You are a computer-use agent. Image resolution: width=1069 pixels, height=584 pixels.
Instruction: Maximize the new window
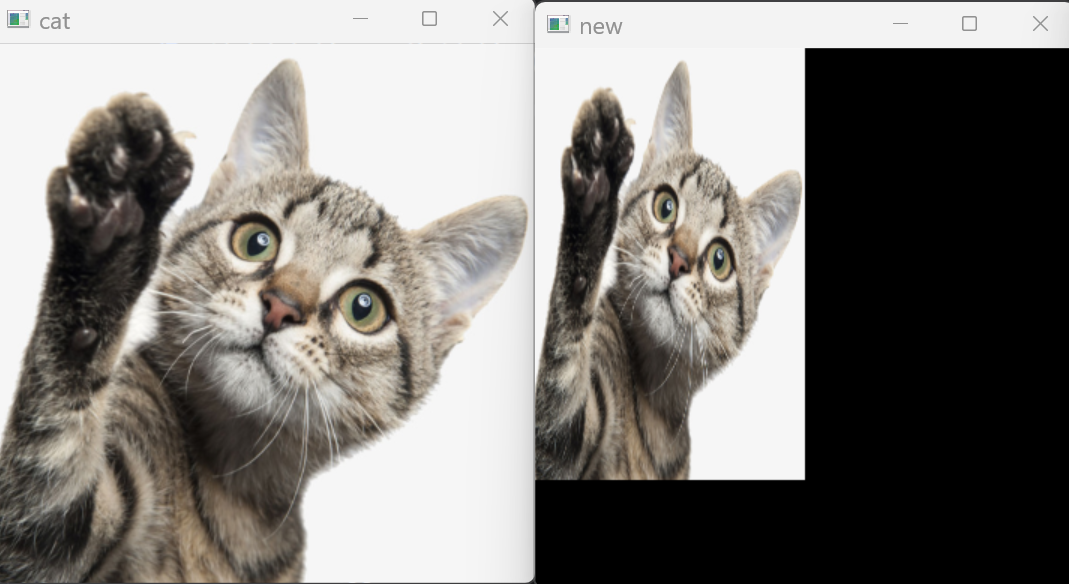[x=969, y=24]
